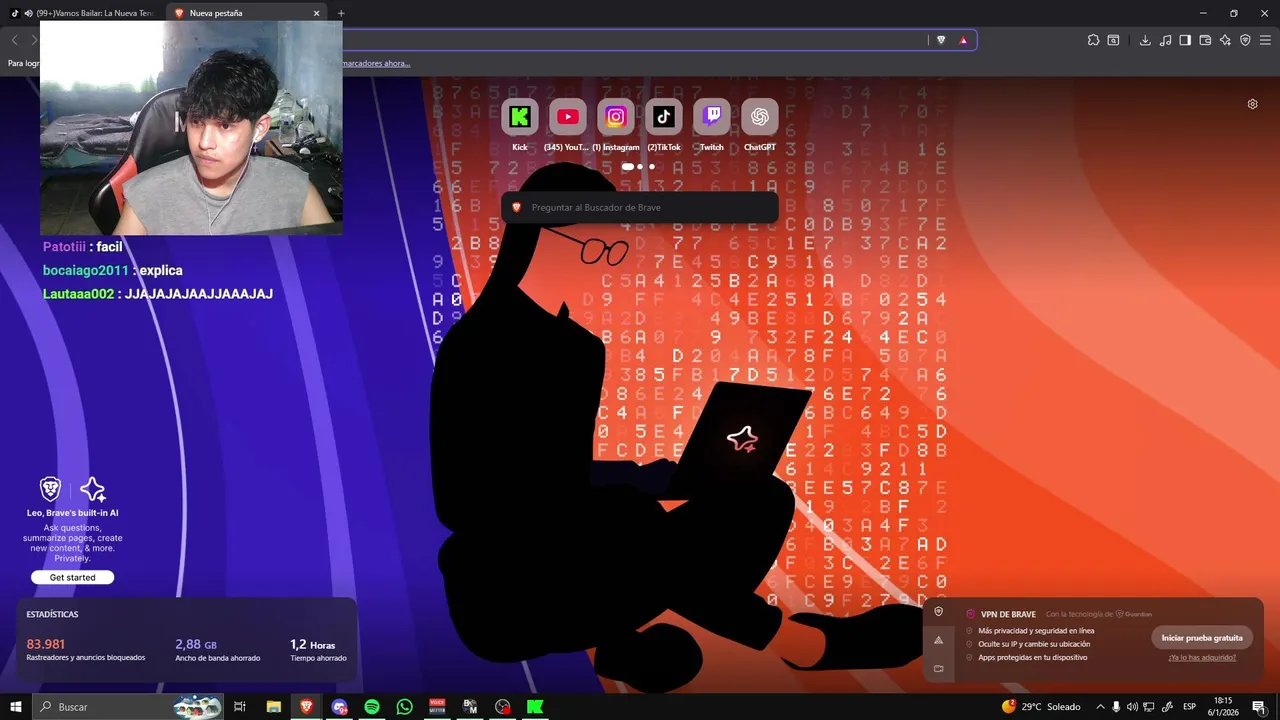Open the Brave main hamburger menu

1265,40
